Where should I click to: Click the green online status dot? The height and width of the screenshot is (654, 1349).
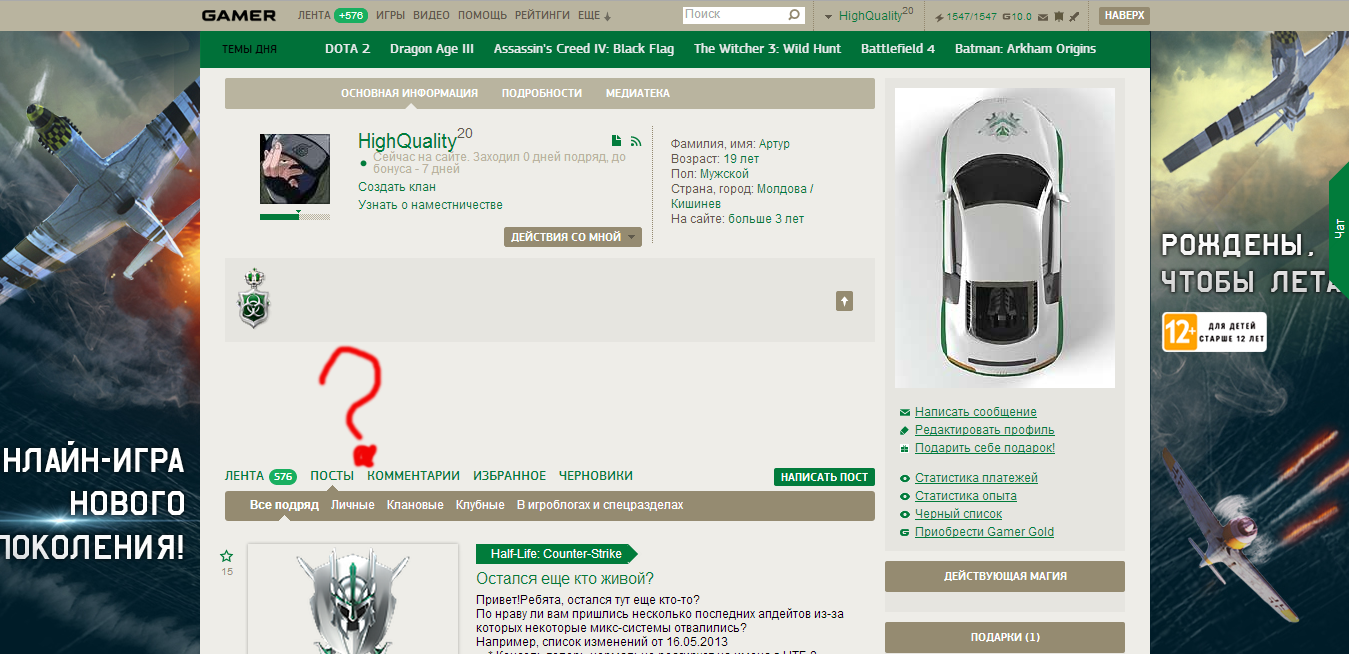click(x=364, y=162)
